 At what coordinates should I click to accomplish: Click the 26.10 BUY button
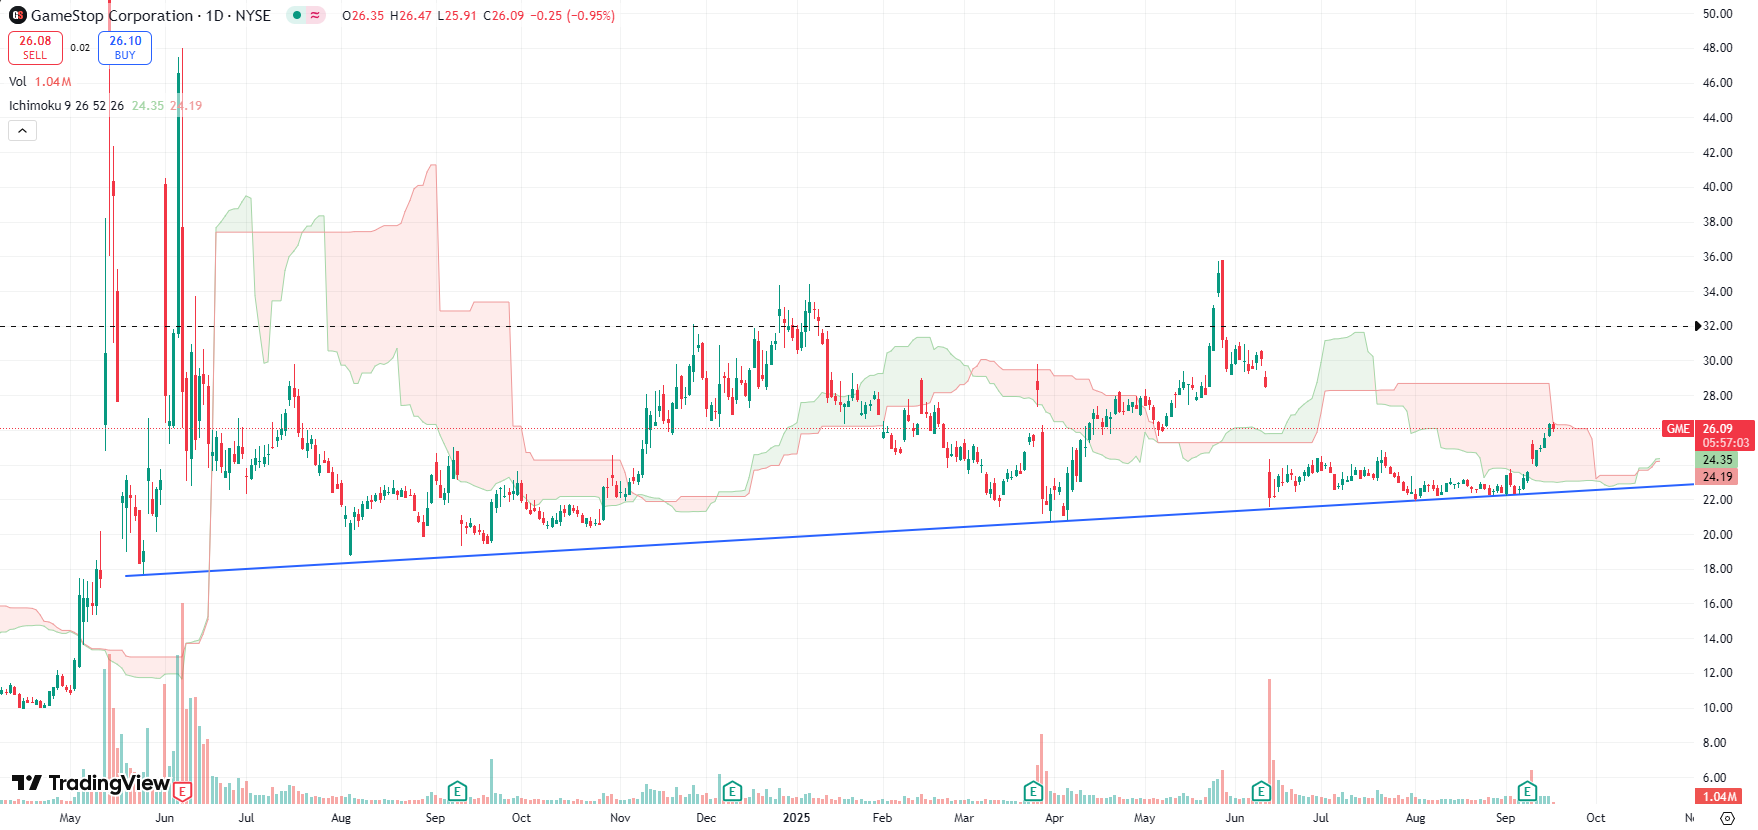tap(125, 48)
